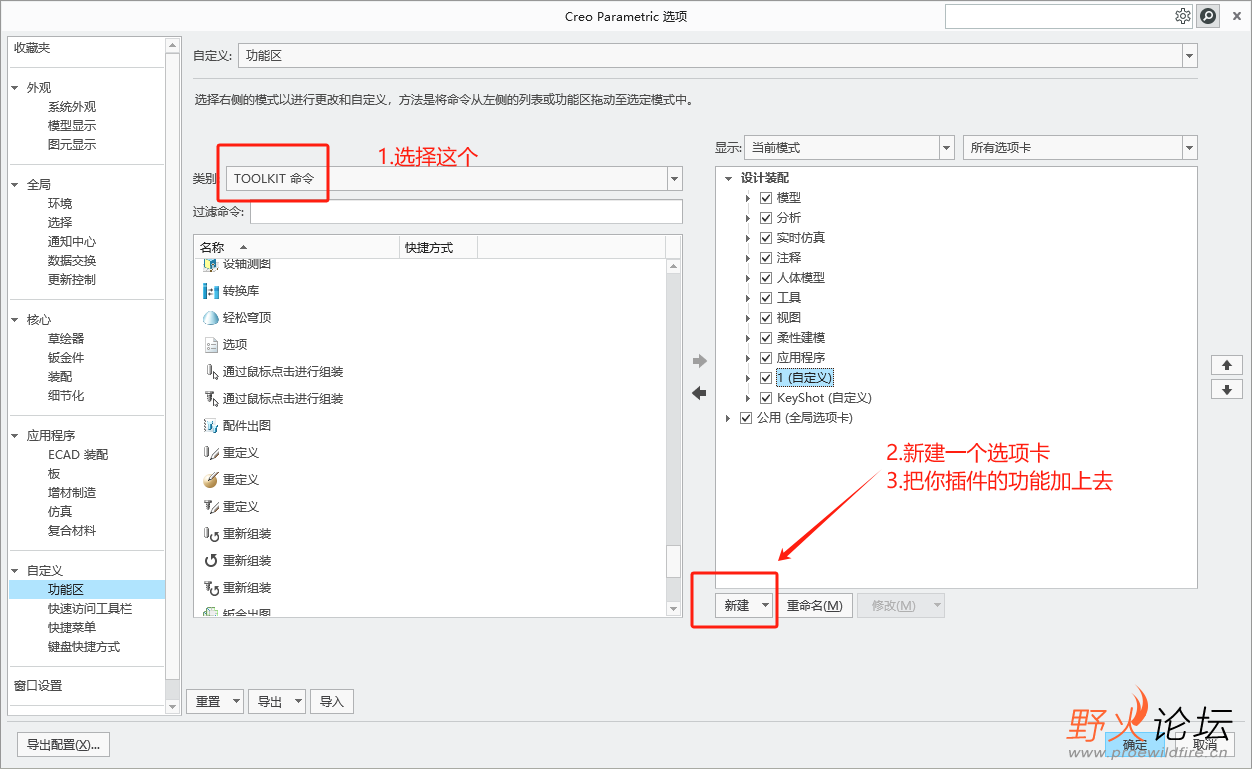Open the 系统外观 options page
The height and width of the screenshot is (769, 1252).
click(72, 107)
